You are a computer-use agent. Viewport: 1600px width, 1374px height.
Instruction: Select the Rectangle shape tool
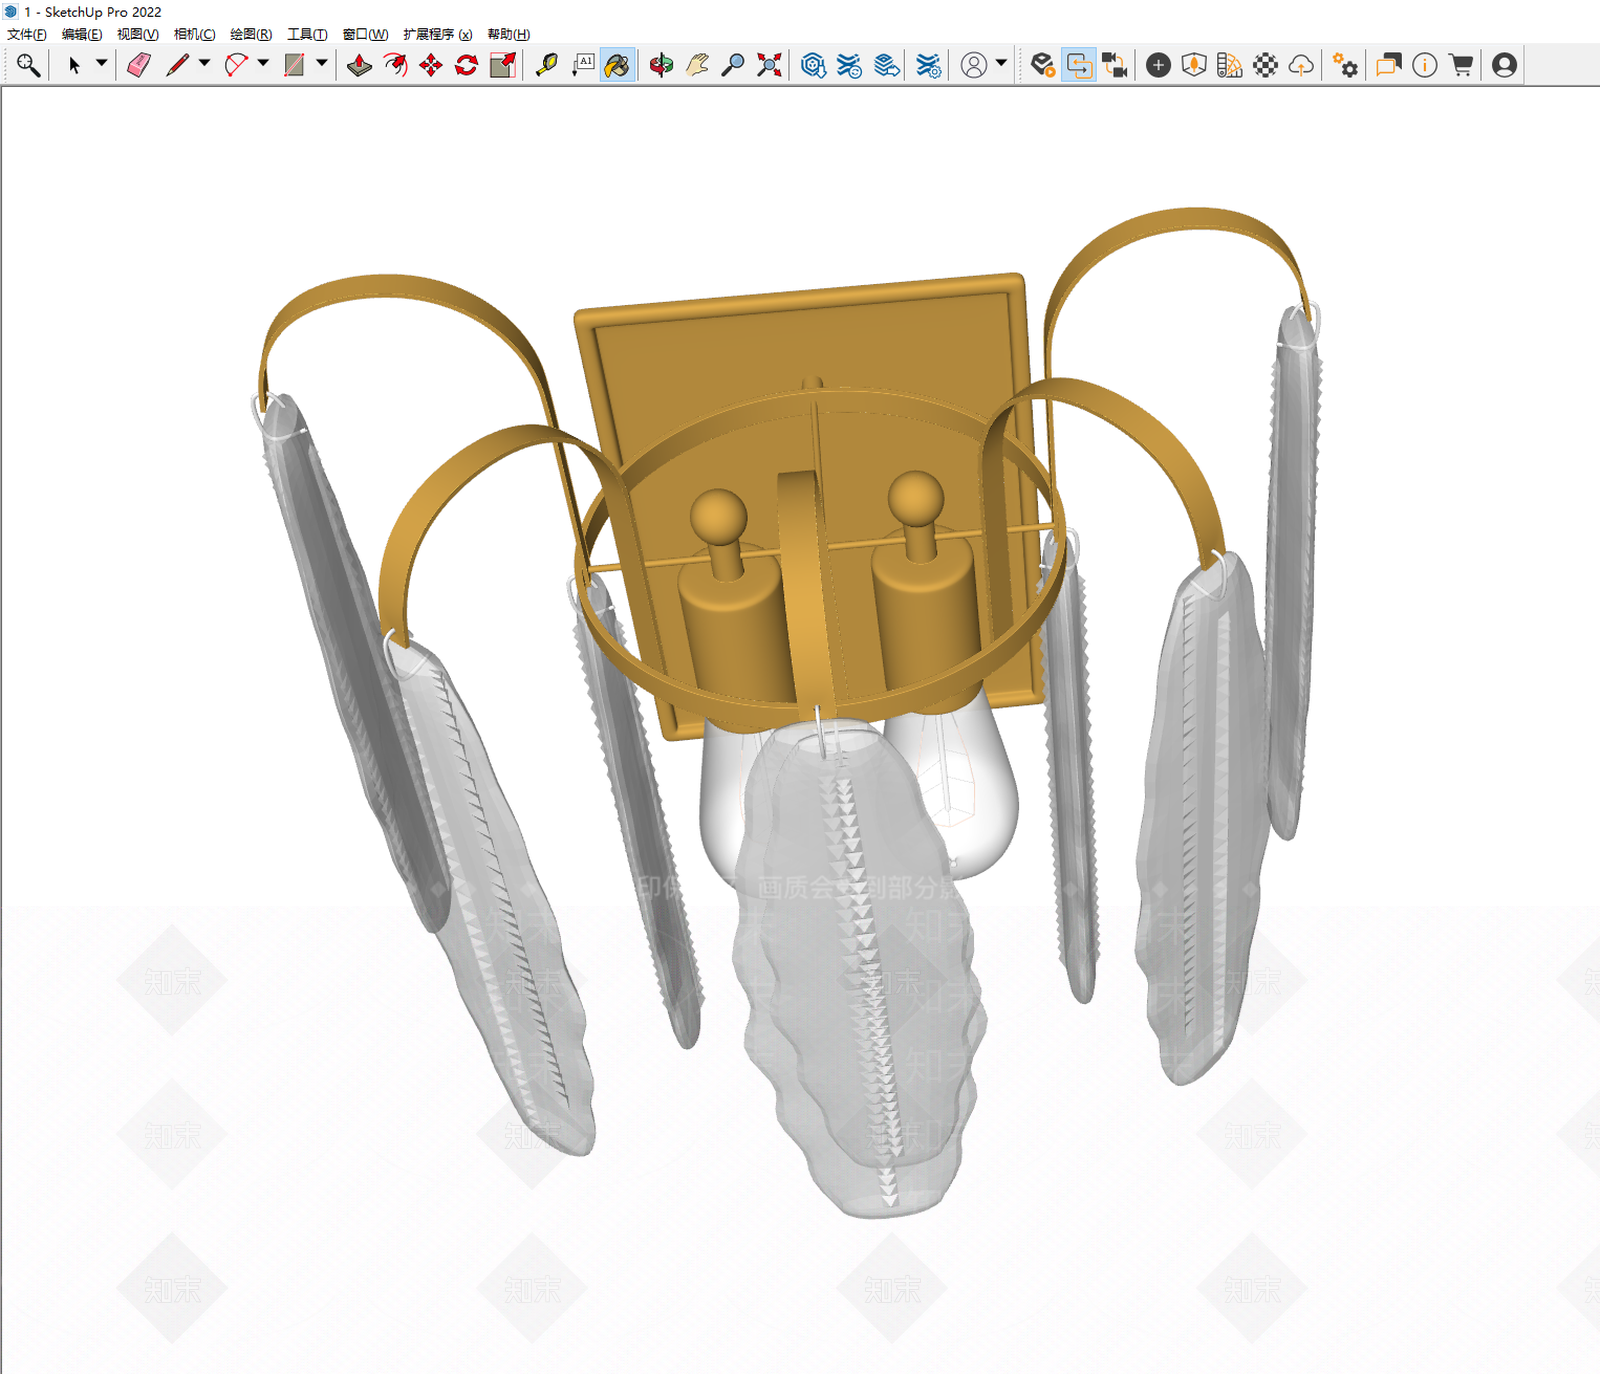point(294,65)
